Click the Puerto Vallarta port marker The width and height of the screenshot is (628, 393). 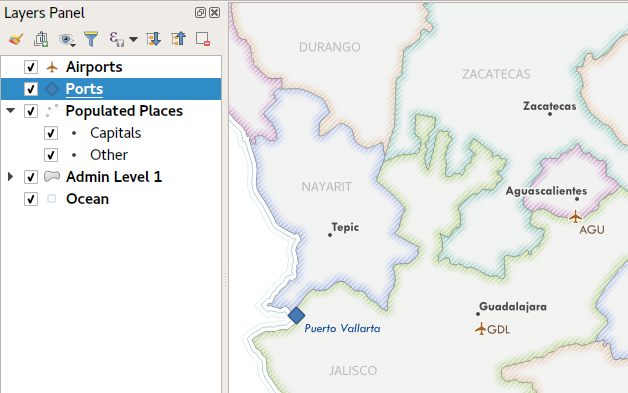[x=296, y=316]
